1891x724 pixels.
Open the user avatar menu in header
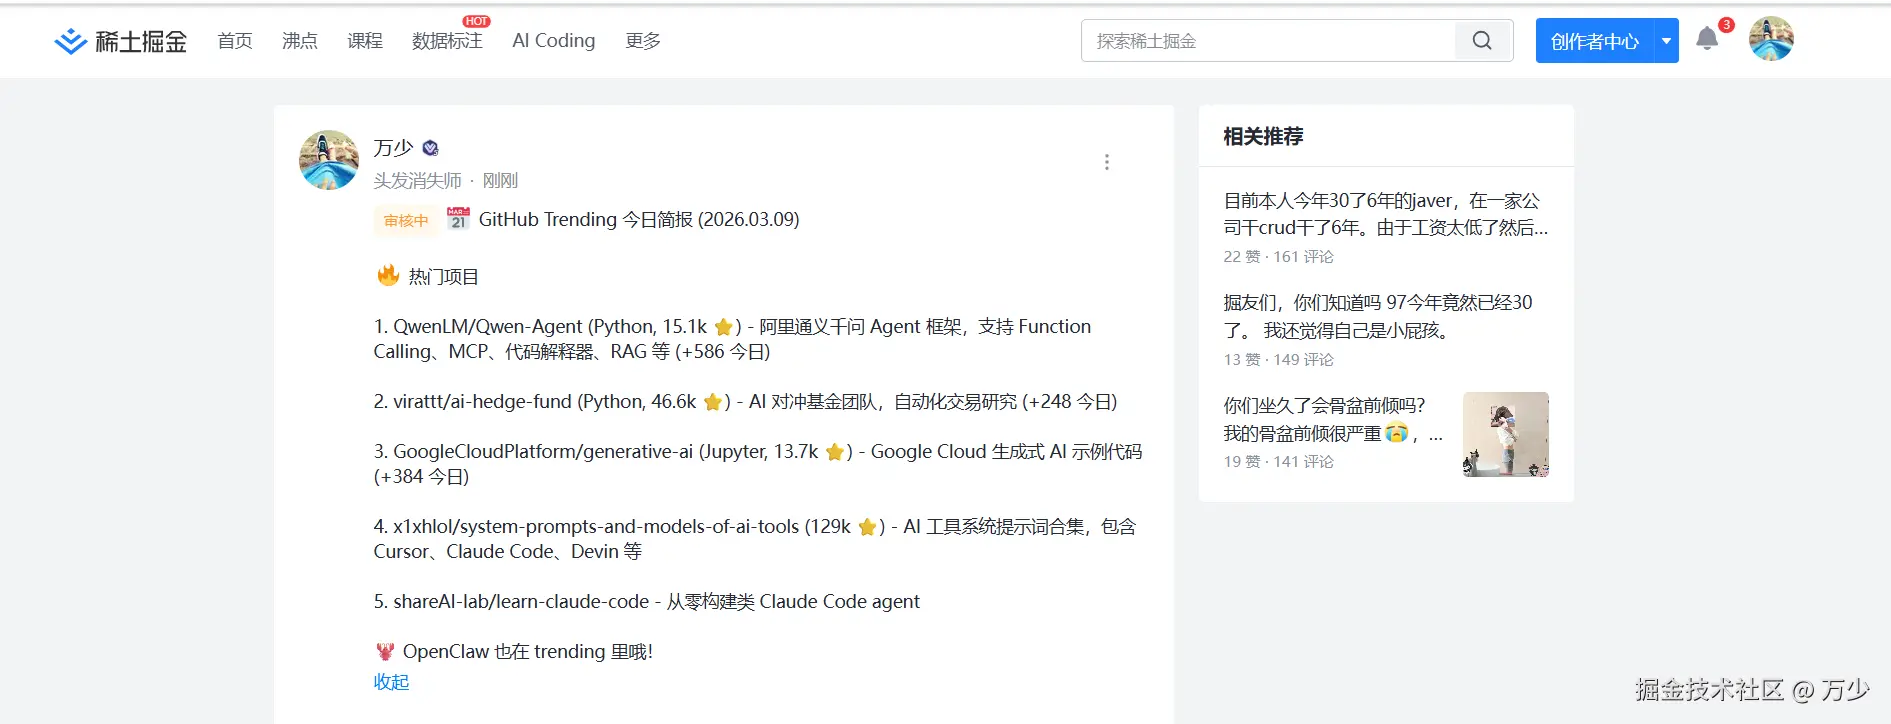tap(1771, 39)
